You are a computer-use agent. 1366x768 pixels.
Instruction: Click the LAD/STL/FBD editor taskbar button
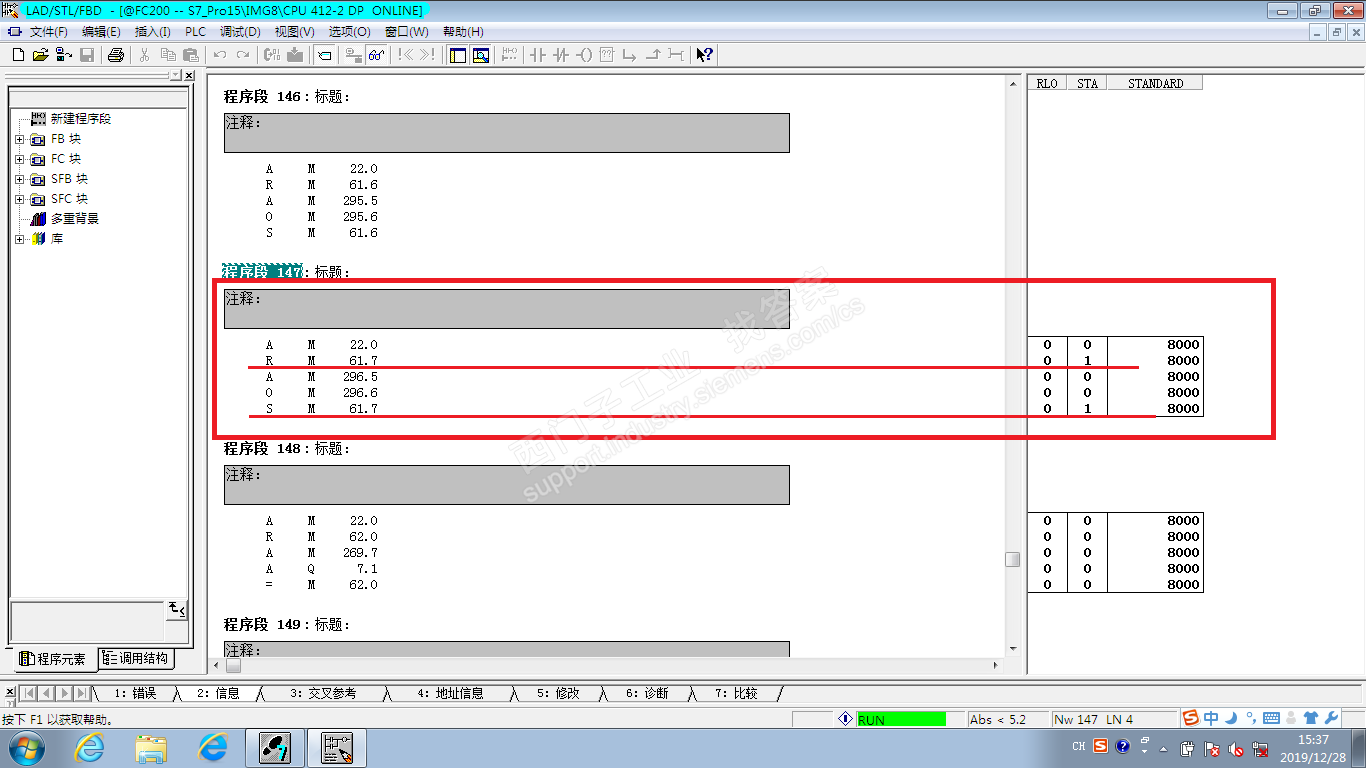pyautogui.click(x=336, y=748)
